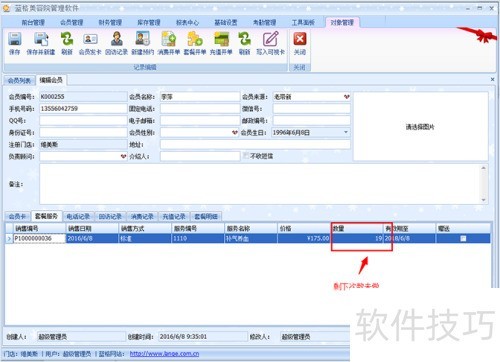This screenshot has width=500, height=362.
Task: Sort by the 服务名称 column header
Action: [251, 228]
